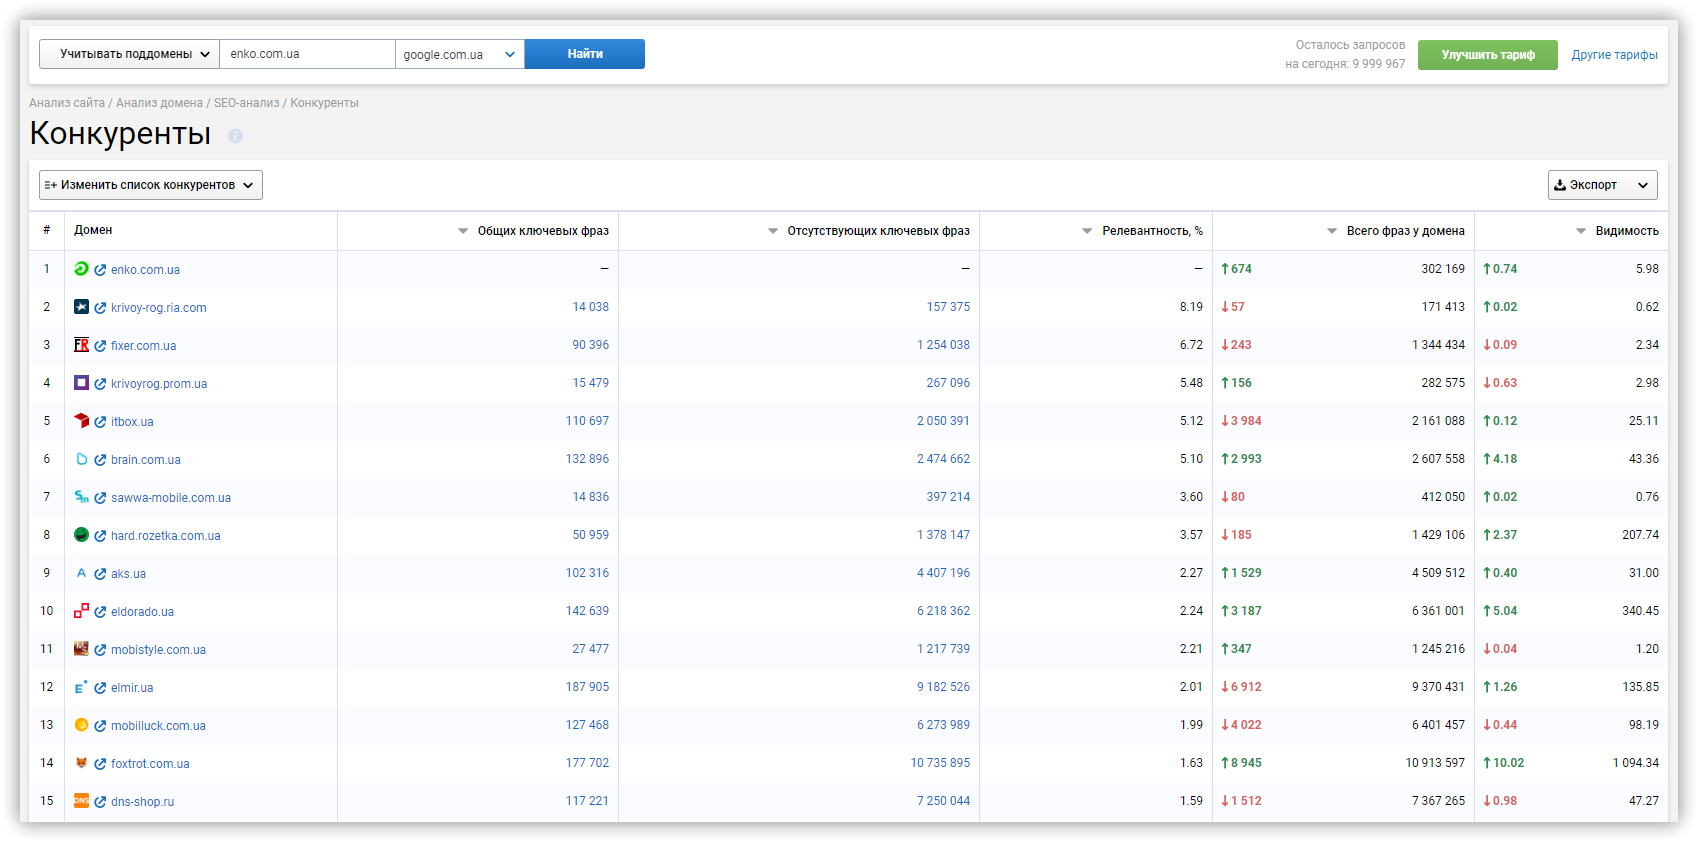The height and width of the screenshot is (842, 1698).
Task: Select total phrases value 302 169
Action: pyautogui.click(x=1443, y=269)
